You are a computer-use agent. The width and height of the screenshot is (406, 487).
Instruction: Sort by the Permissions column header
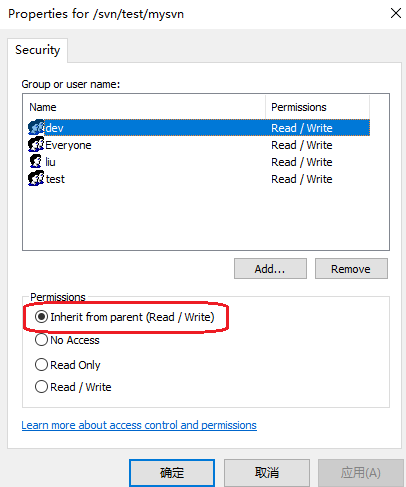pyautogui.click(x=318, y=107)
